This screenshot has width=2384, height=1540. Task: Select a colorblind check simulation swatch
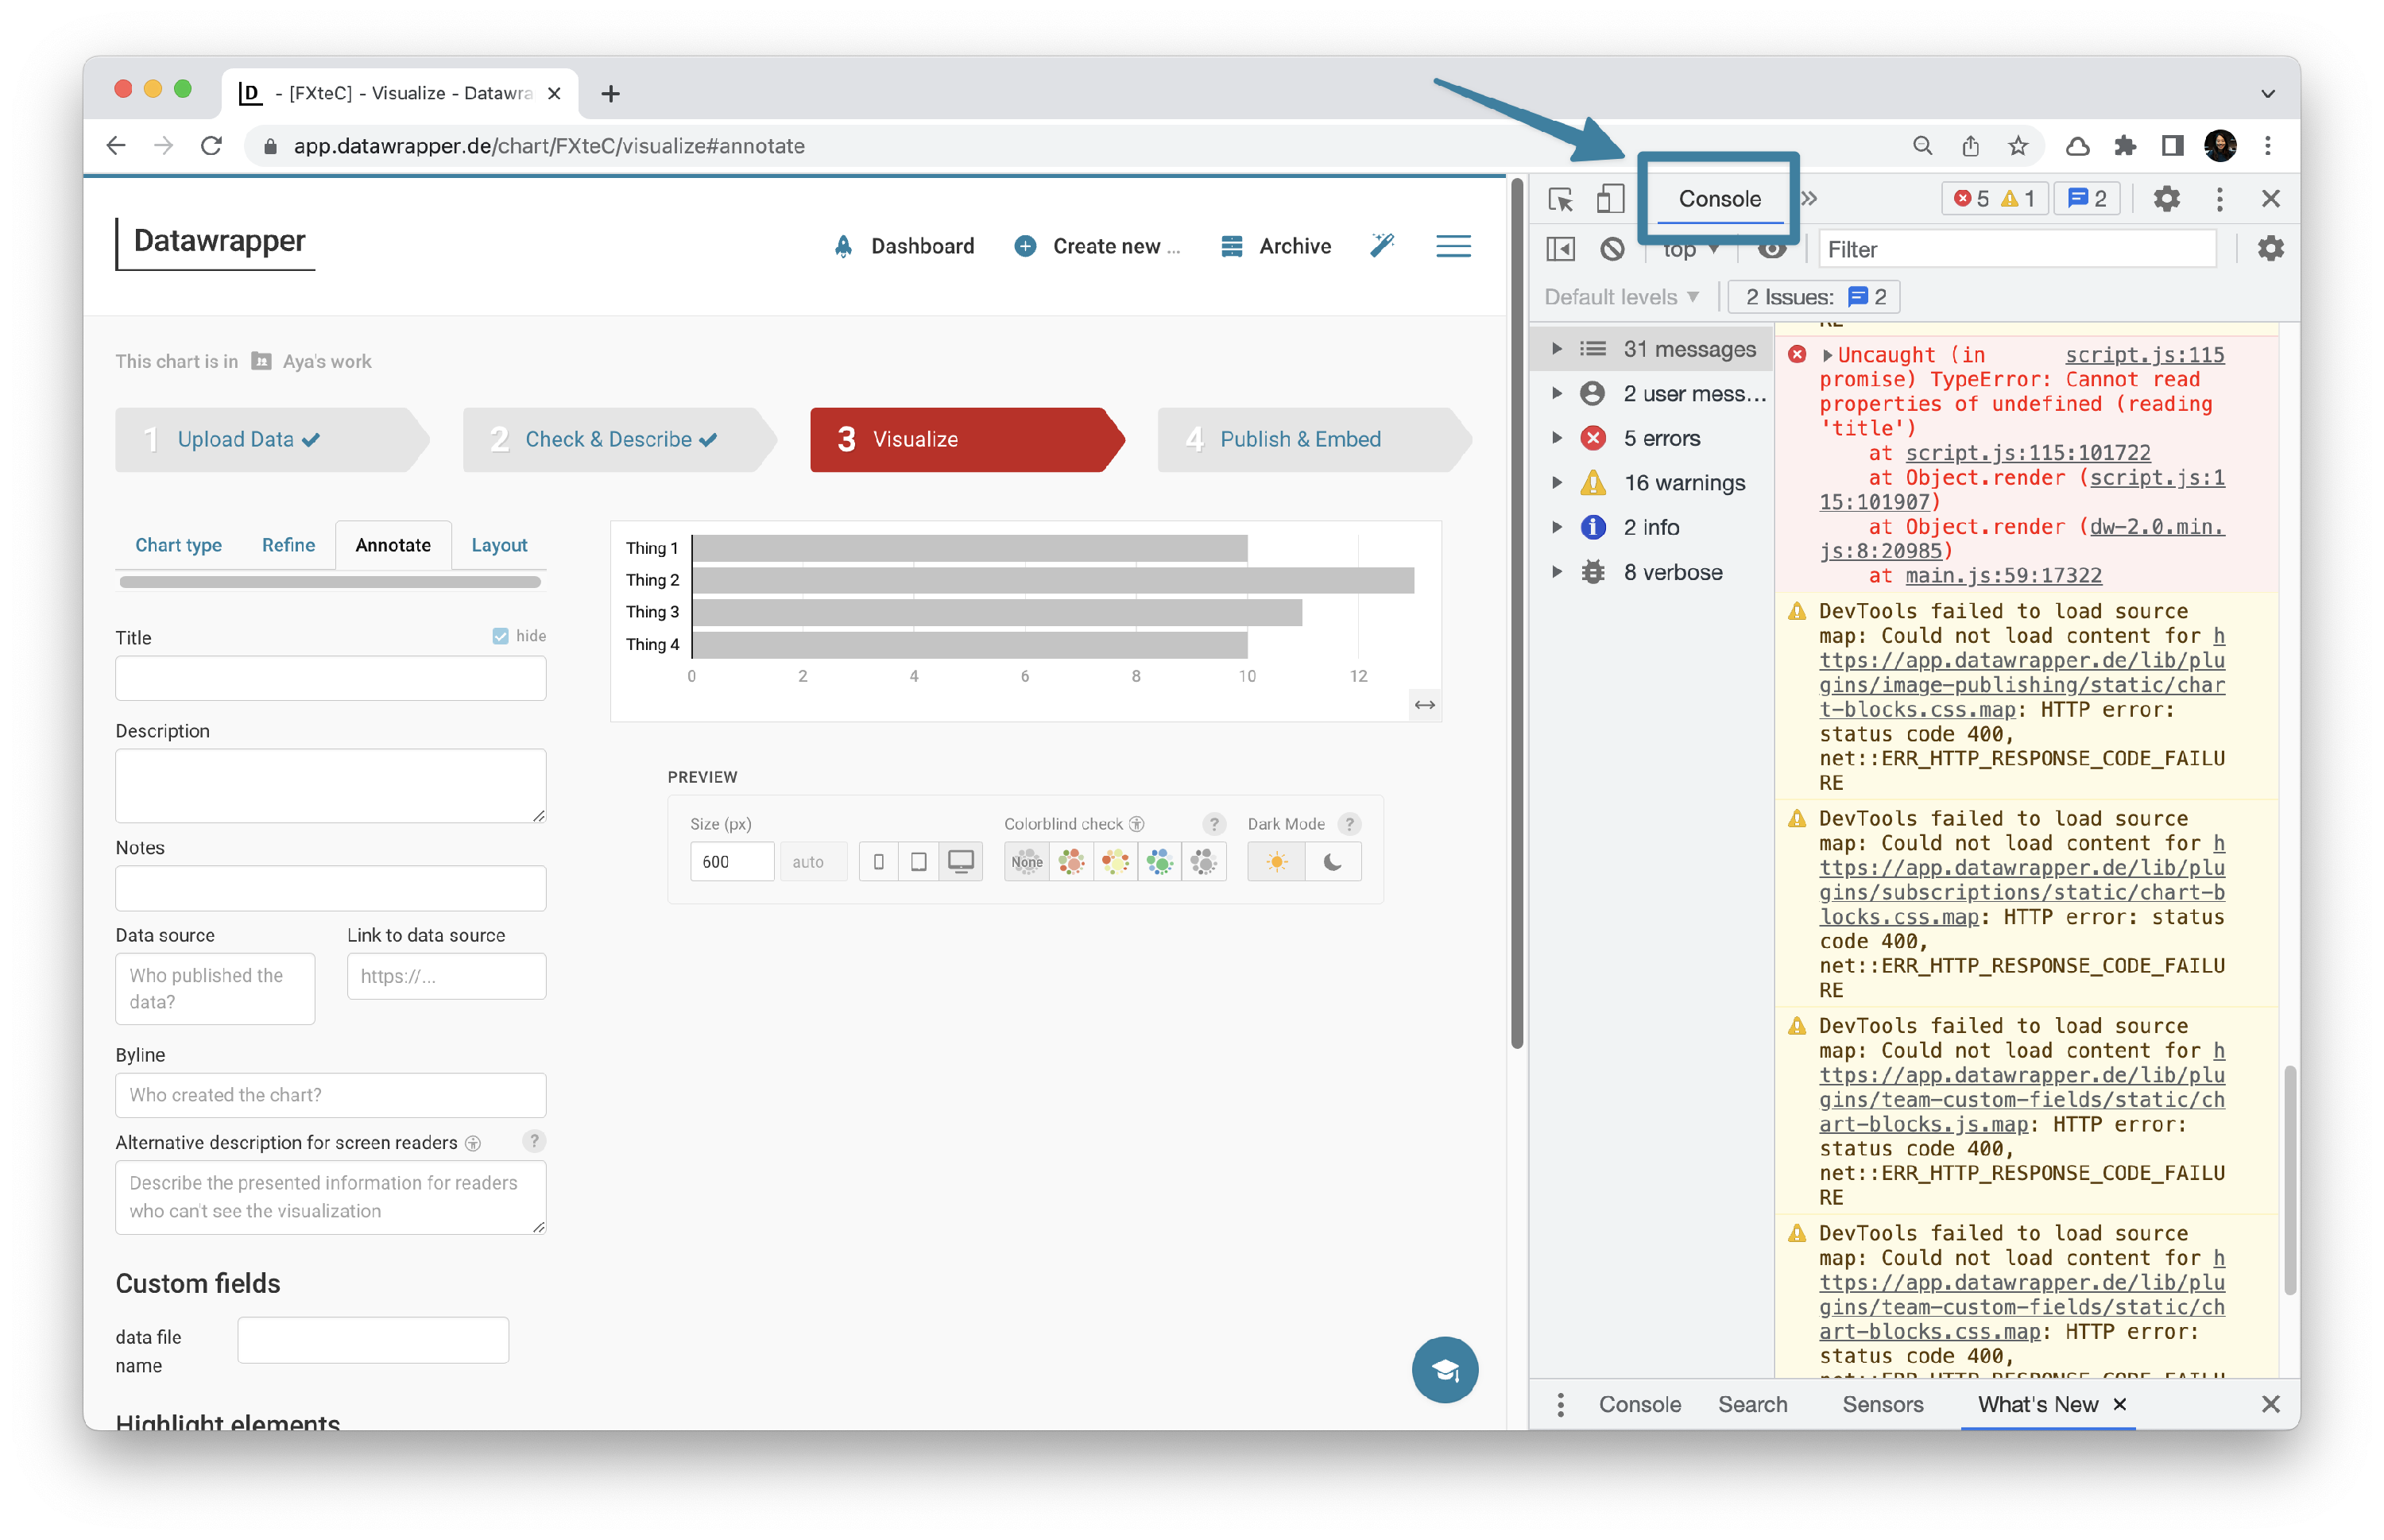[x=1072, y=861]
